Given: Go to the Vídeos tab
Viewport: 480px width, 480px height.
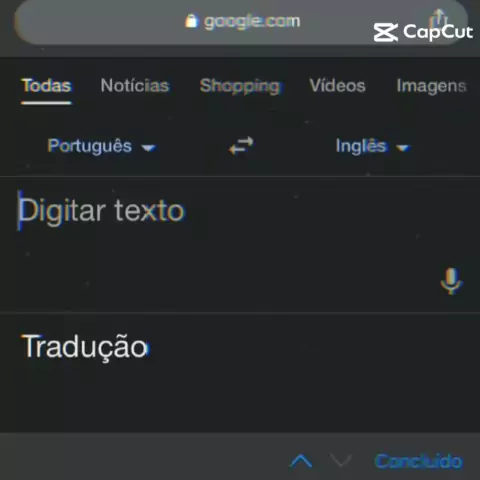Looking at the screenshot, I should pos(337,86).
